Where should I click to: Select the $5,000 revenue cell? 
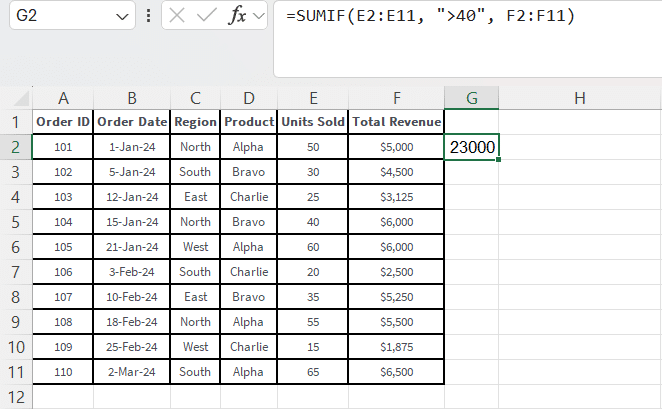396,147
